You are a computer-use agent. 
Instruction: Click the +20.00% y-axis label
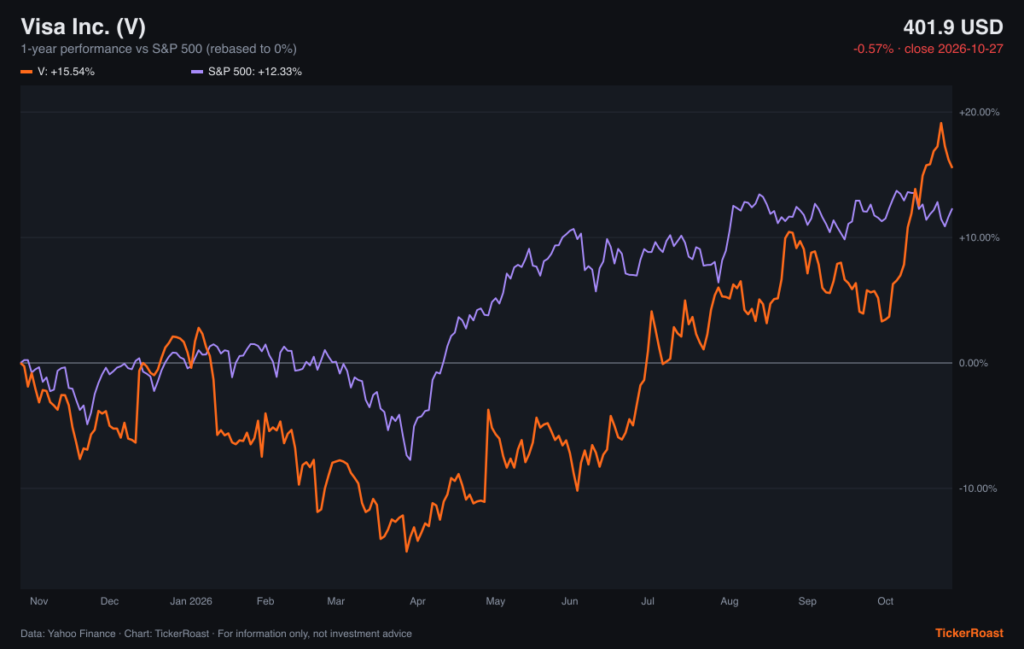coord(979,112)
